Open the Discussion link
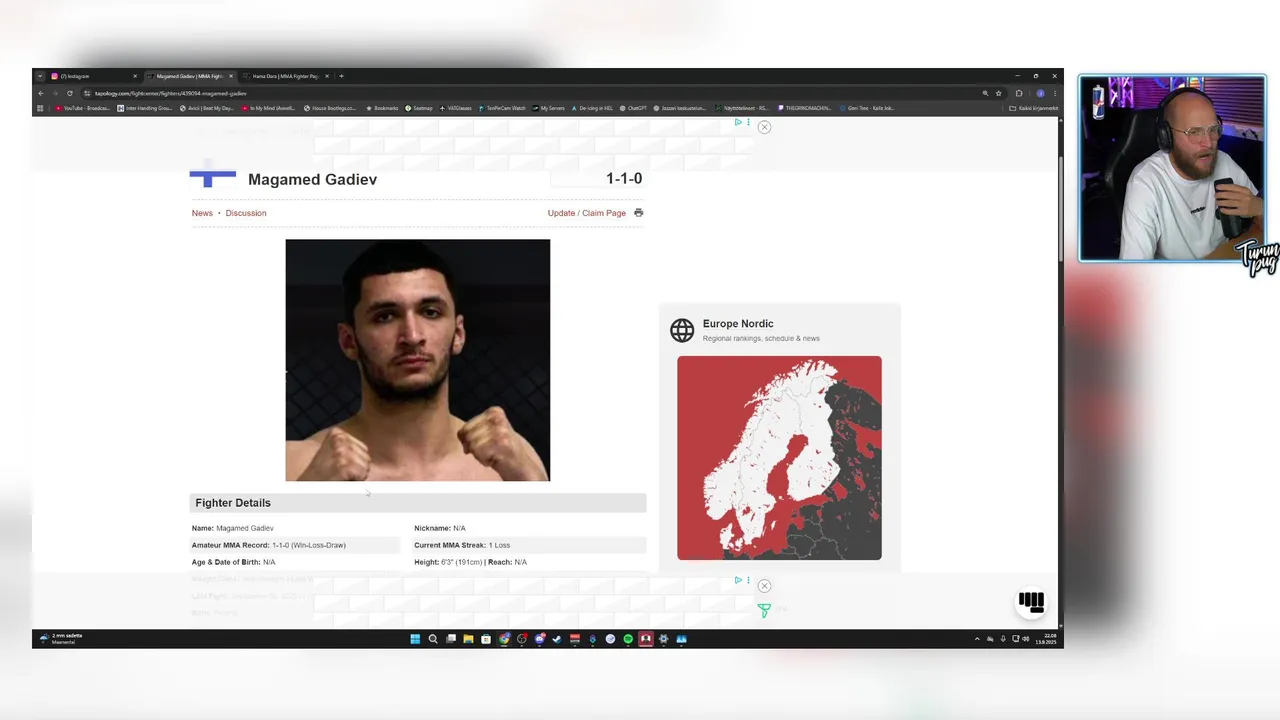The image size is (1280, 720). [246, 213]
